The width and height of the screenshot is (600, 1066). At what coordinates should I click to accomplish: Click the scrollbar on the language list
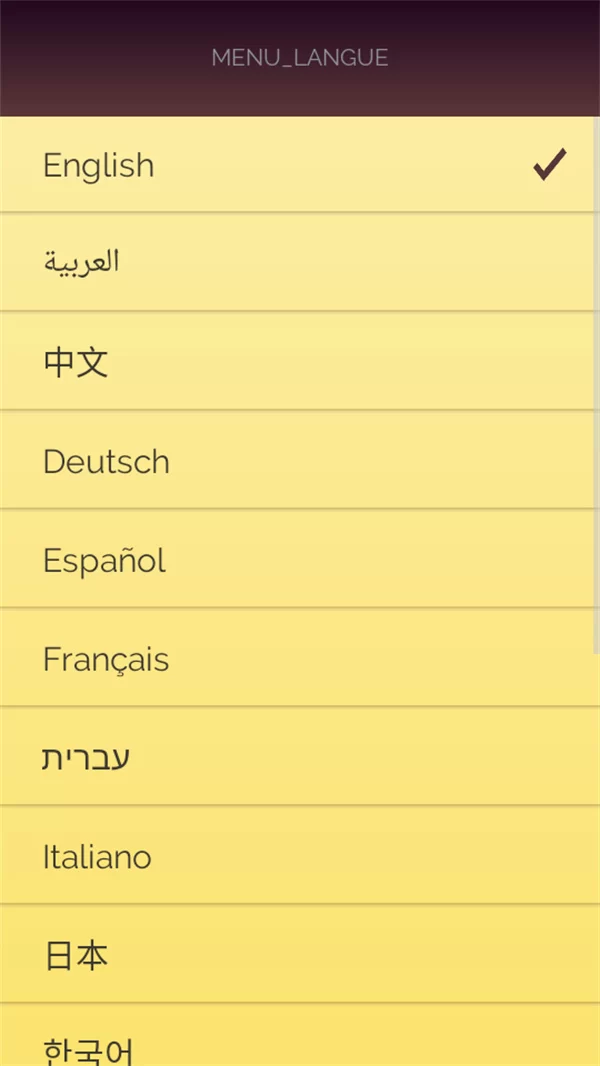click(x=596, y=380)
